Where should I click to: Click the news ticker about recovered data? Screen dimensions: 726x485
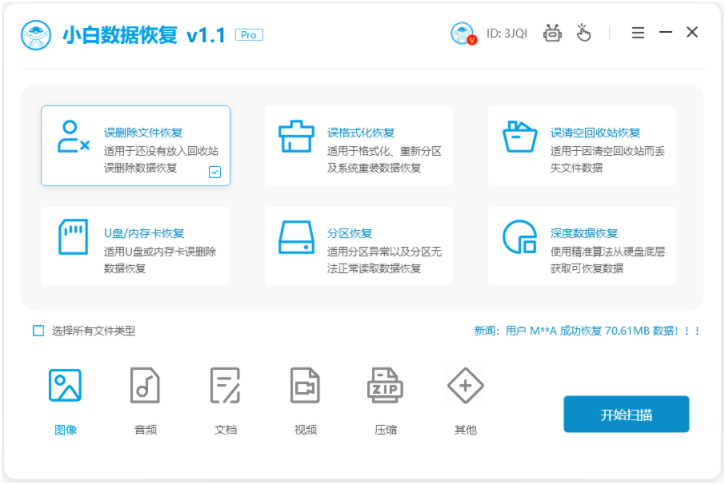586,331
